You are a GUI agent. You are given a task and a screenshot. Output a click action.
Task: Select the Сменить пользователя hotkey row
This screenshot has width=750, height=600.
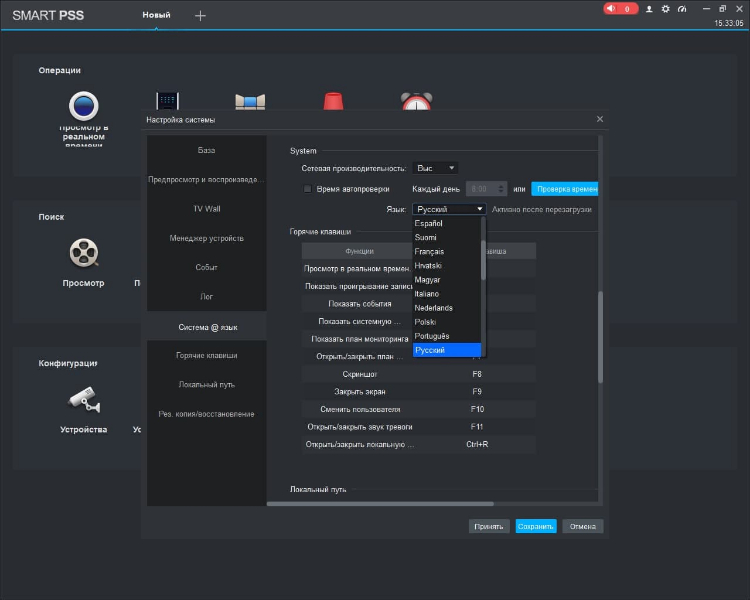[419, 410]
